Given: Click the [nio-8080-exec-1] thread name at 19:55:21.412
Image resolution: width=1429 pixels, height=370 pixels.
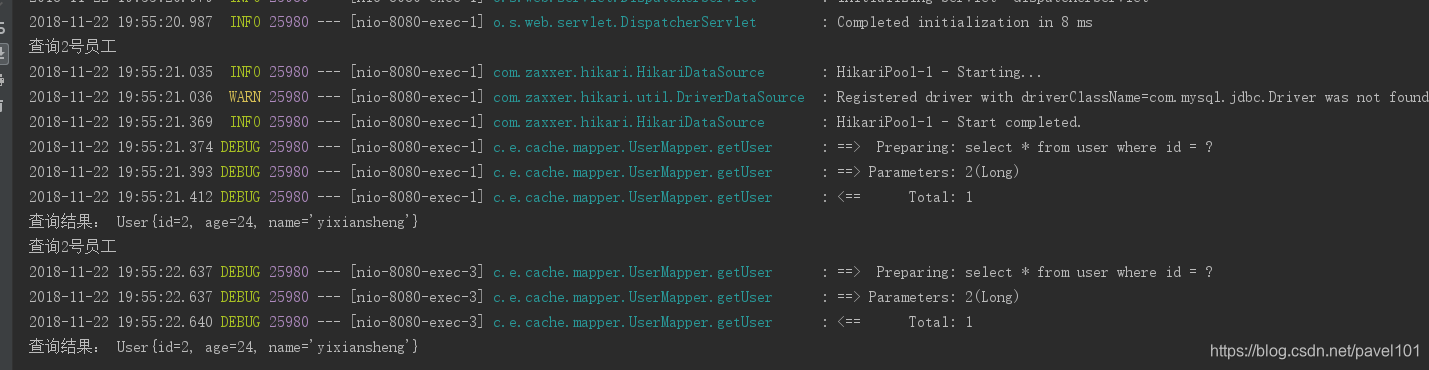Looking at the screenshot, I should coord(417,197).
